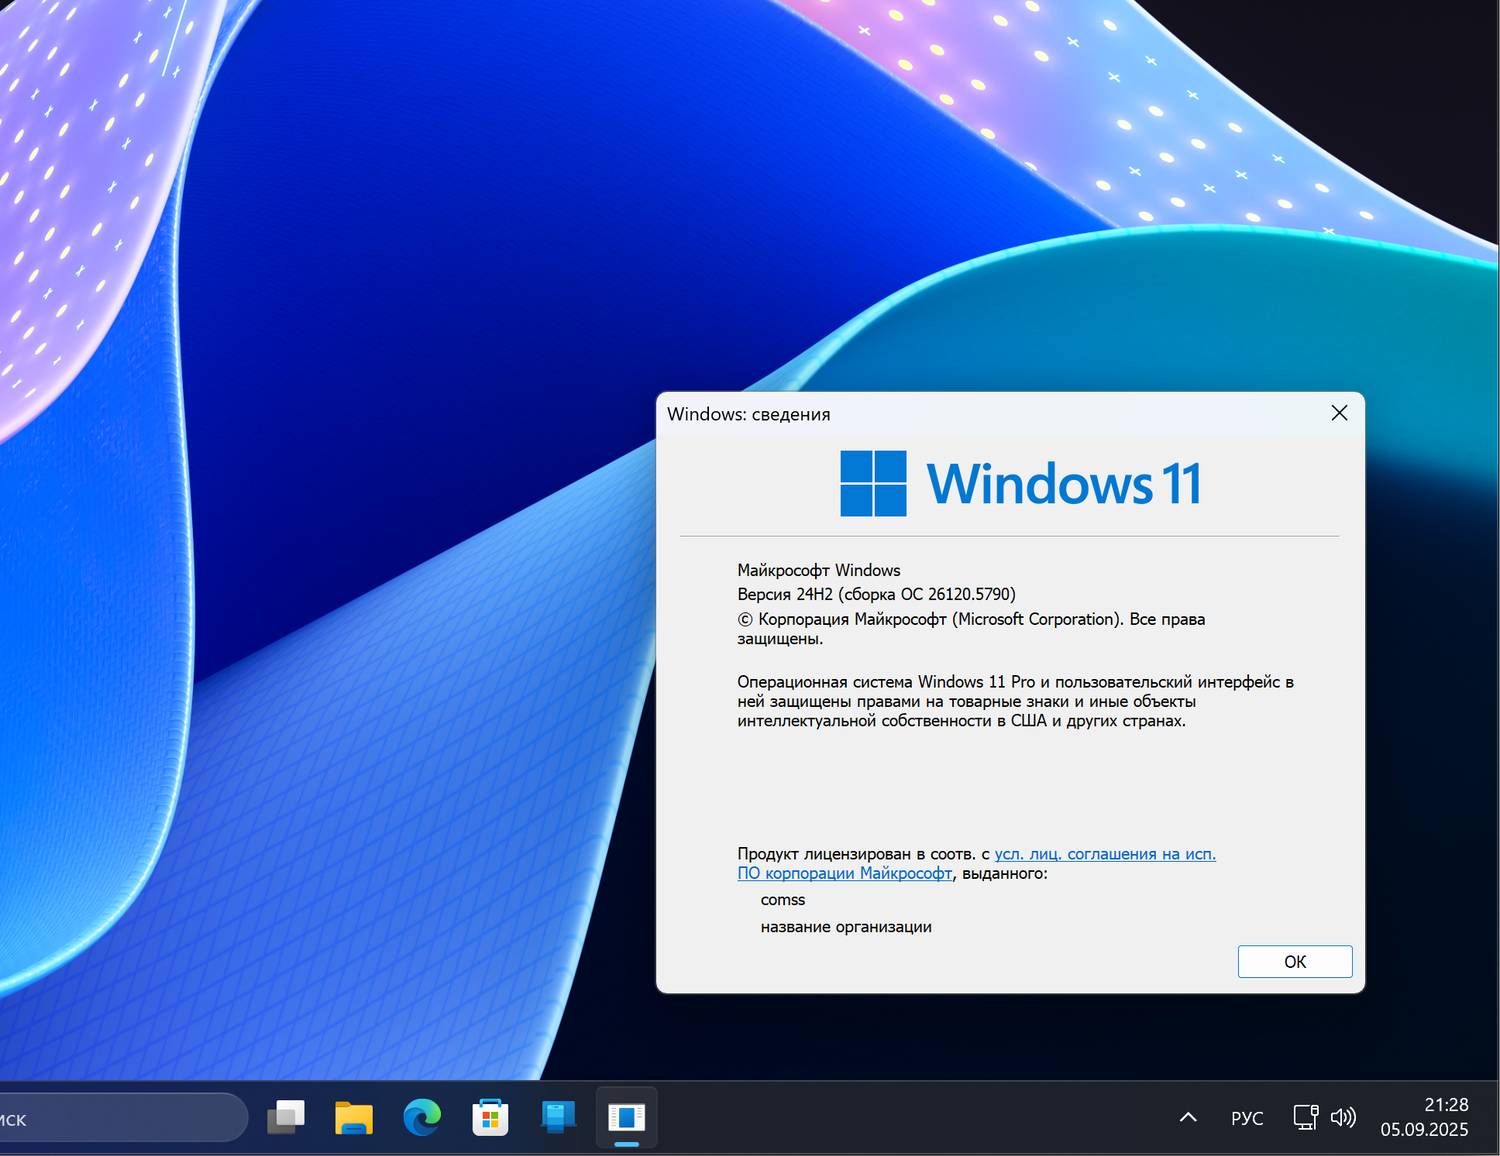Image resolution: width=1500 pixels, height=1156 pixels.
Task: Launch File Explorer from the taskbar
Action: coord(354,1117)
